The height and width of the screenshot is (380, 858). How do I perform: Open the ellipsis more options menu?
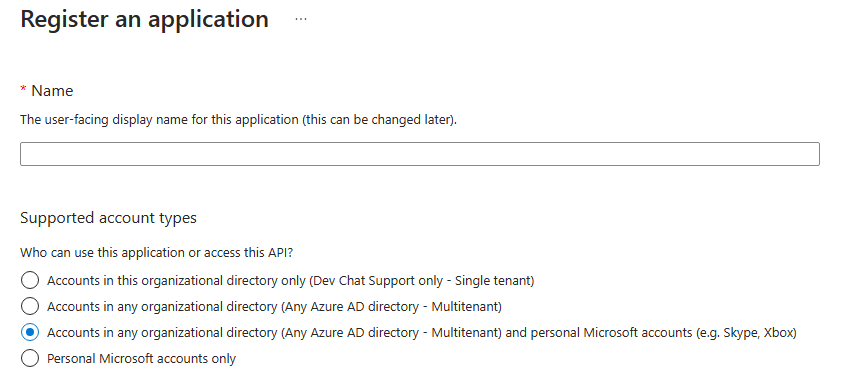(x=301, y=19)
